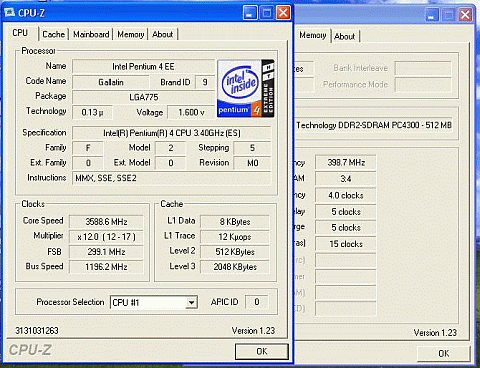The height and width of the screenshot is (368, 480).
Task: Click DDR2-SDRAM PC4300 - 512 MB text
Action: [395, 125]
